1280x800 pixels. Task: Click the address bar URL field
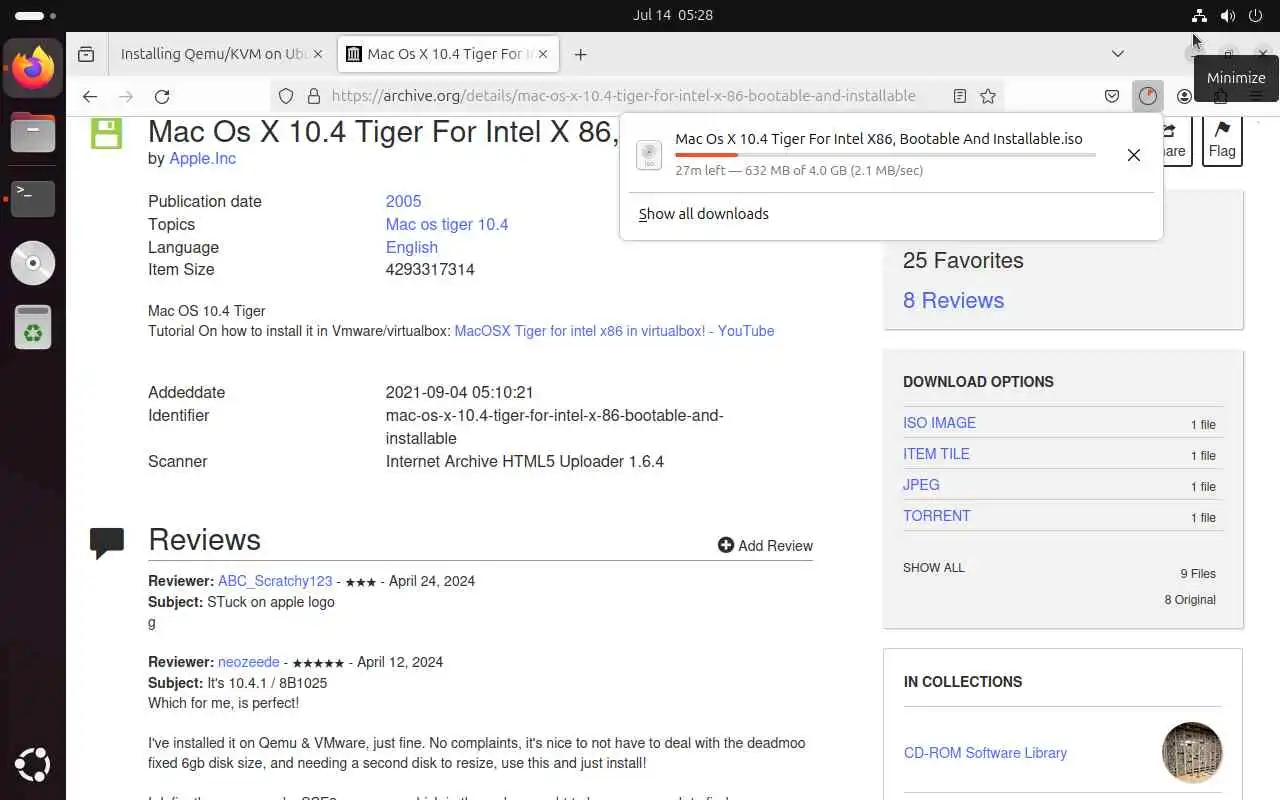[623, 96]
